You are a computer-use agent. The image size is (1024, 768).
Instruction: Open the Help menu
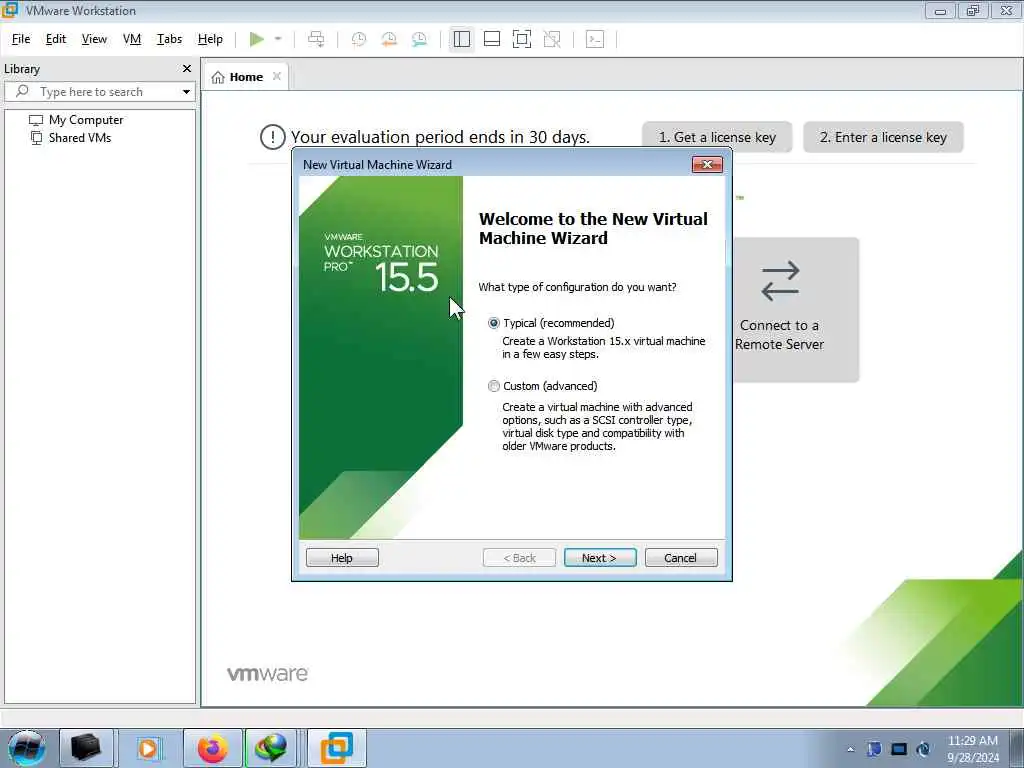[210, 39]
